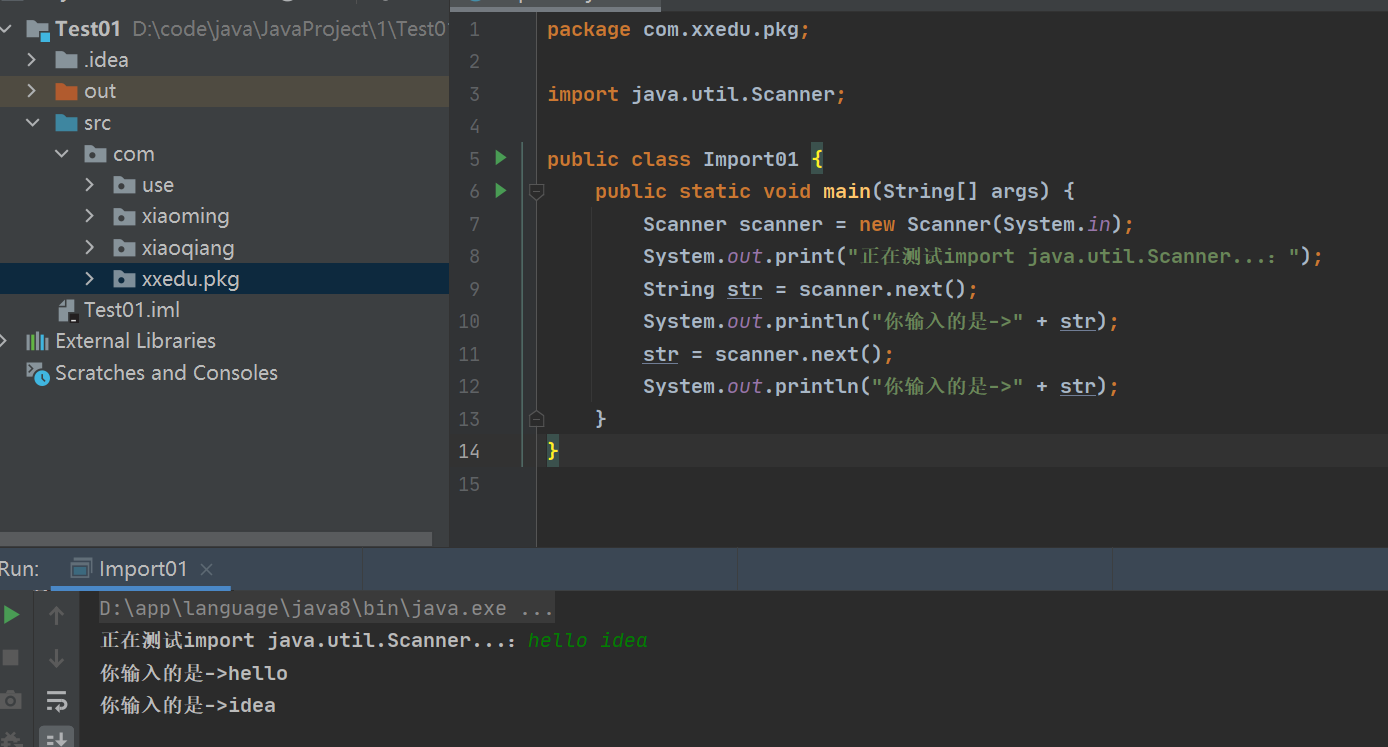Screen dimensions: 1388x747
Task: Click 'str = scanner.next();' on line 11
Action: pyautogui.click(x=768, y=354)
